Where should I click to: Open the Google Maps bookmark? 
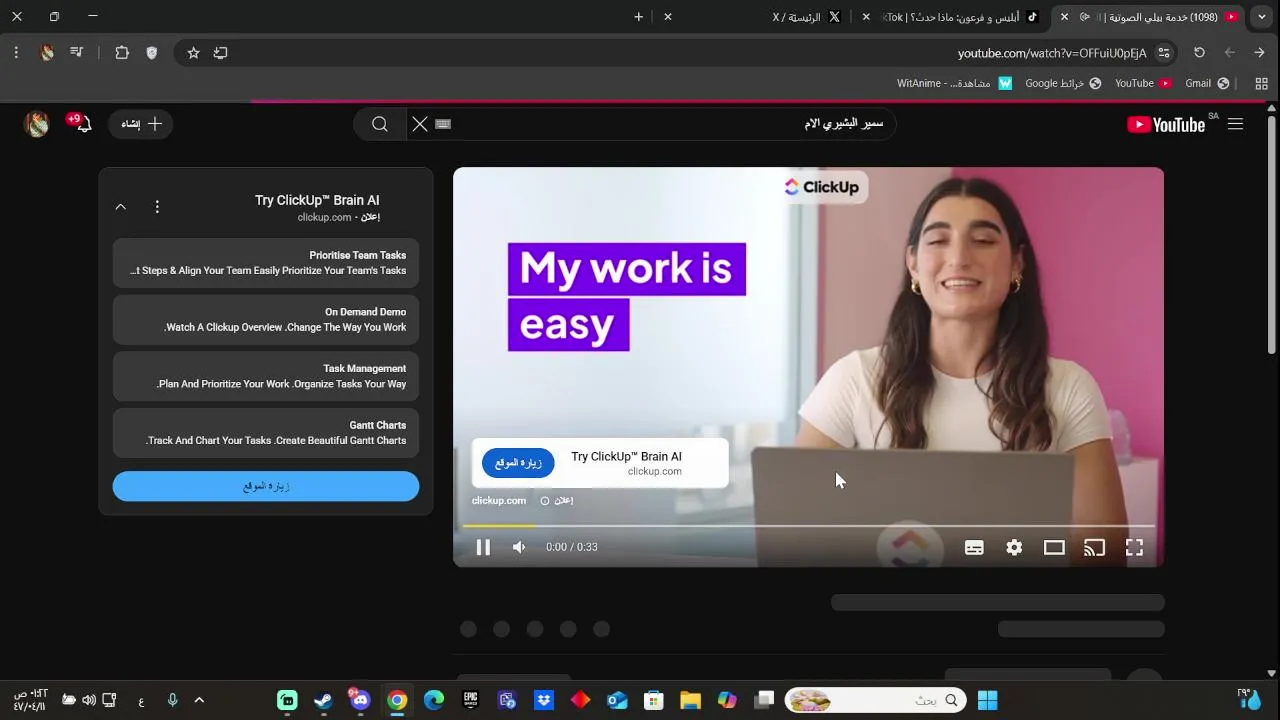click(1063, 83)
